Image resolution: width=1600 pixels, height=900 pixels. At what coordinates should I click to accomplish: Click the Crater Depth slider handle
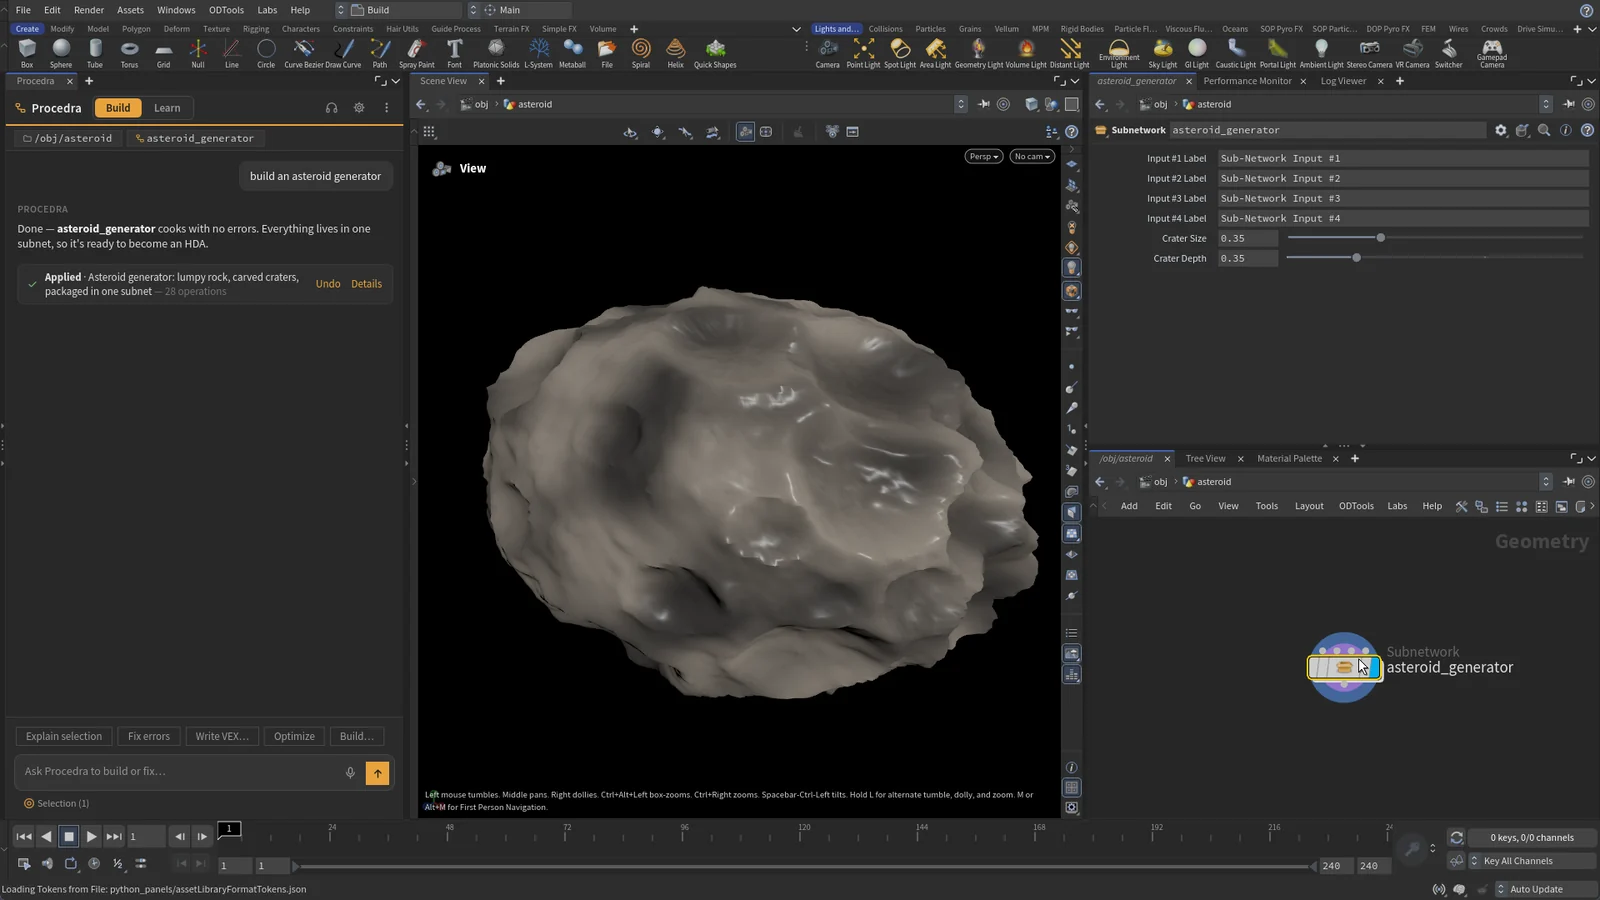tap(1357, 258)
